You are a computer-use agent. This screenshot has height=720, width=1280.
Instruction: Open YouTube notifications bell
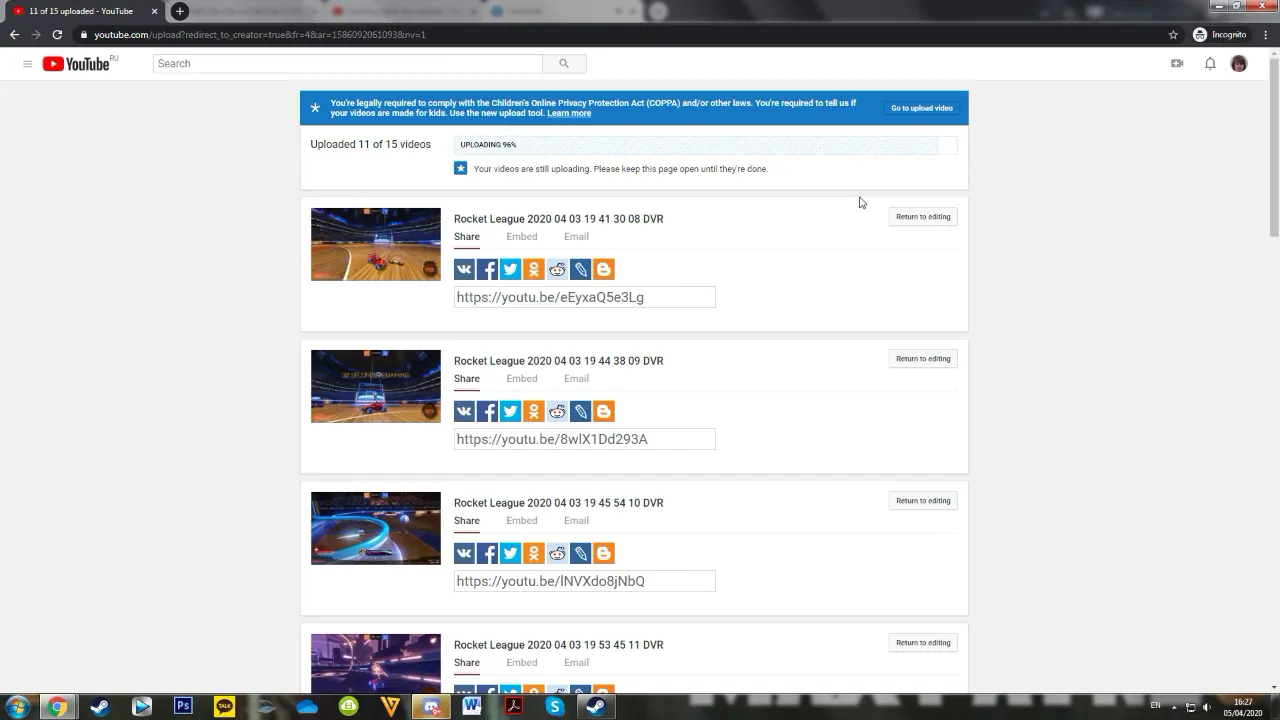(x=1210, y=63)
